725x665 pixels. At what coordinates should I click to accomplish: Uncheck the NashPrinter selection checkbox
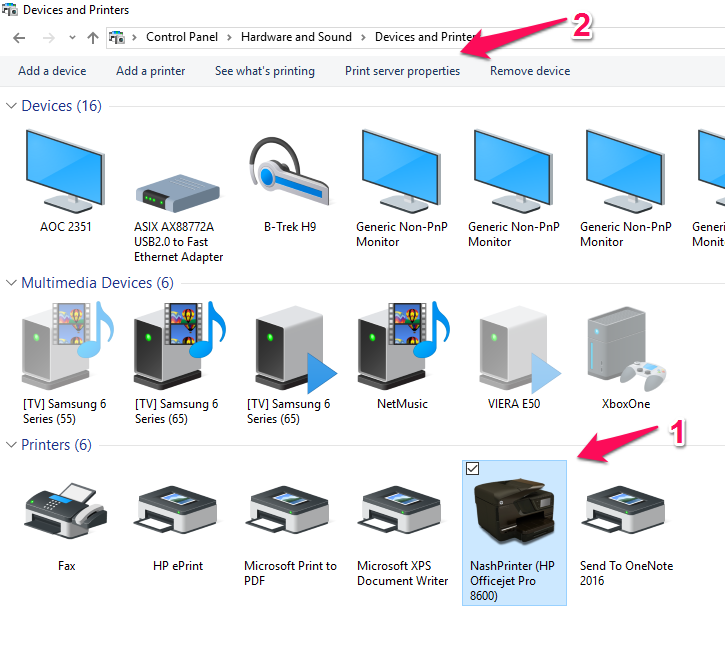pos(472,468)
